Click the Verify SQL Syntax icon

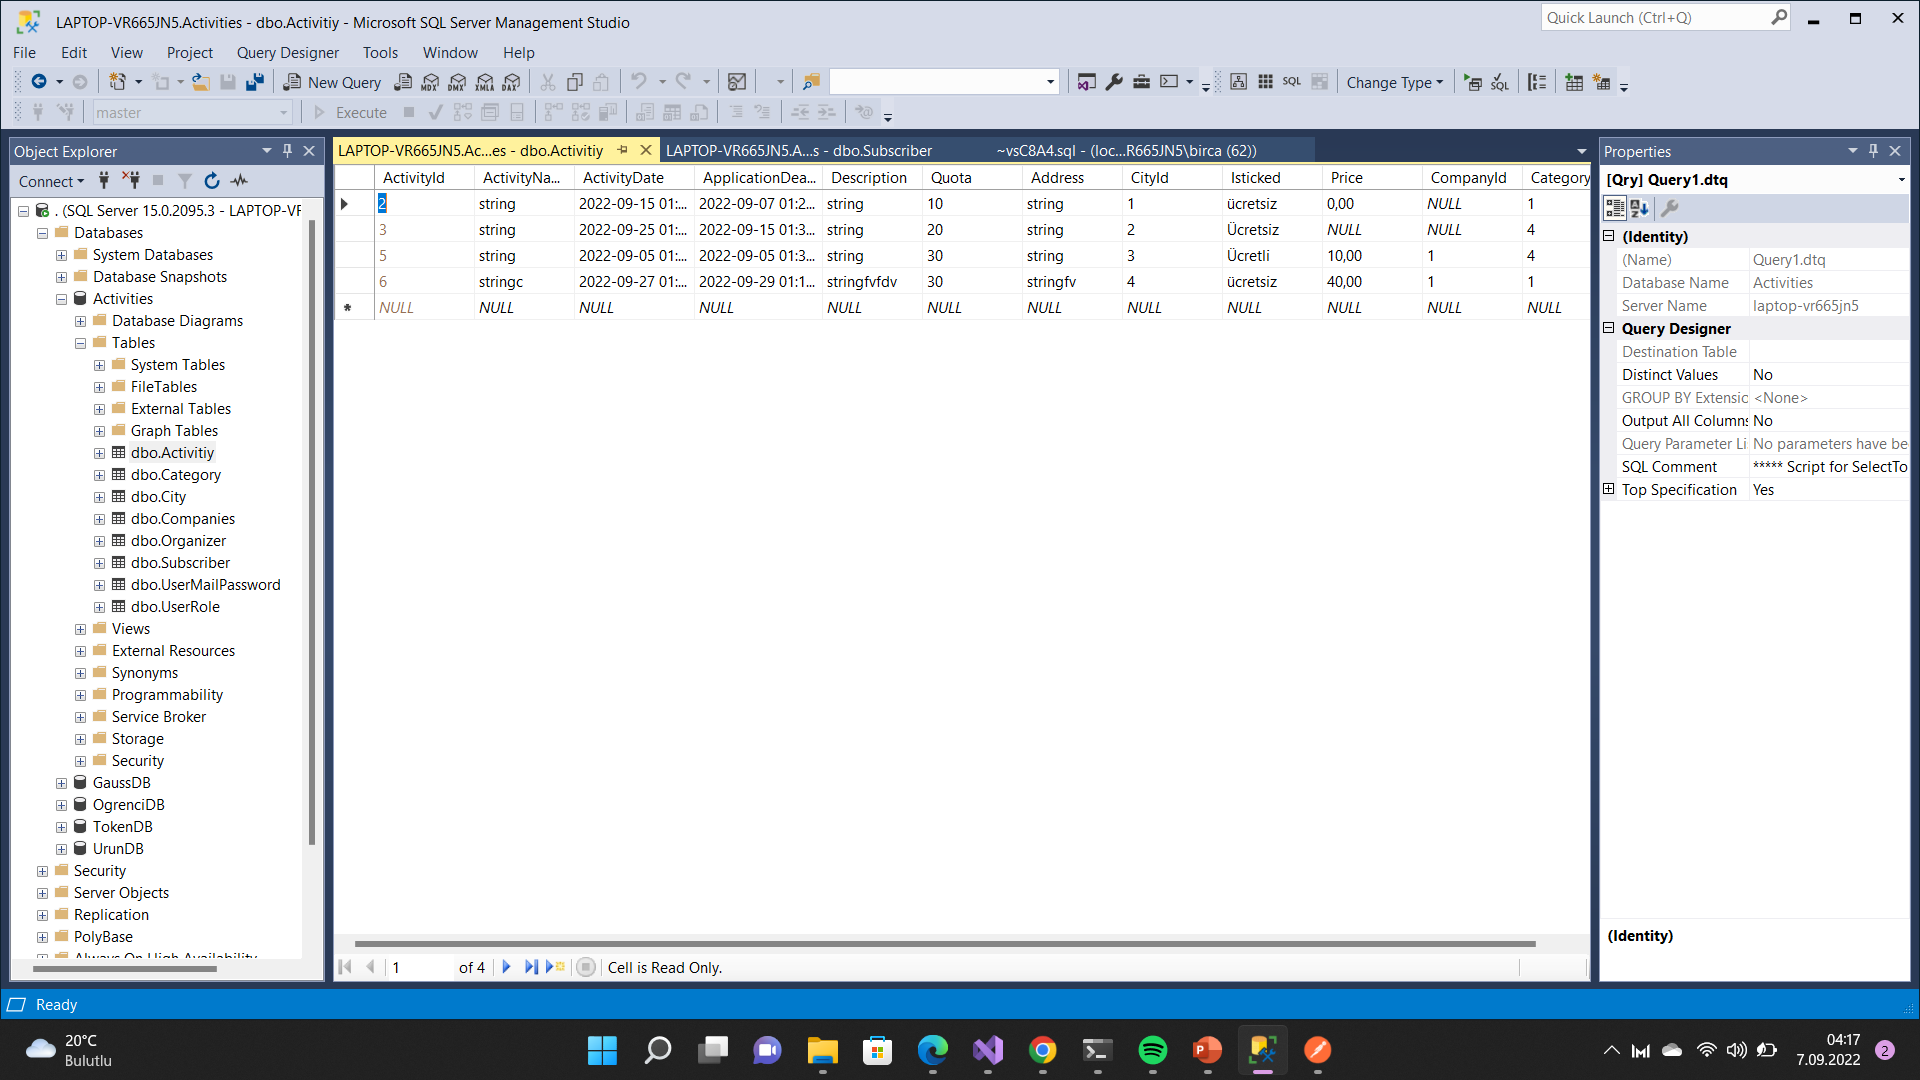pyautogui.click(x=1500, y=82)
